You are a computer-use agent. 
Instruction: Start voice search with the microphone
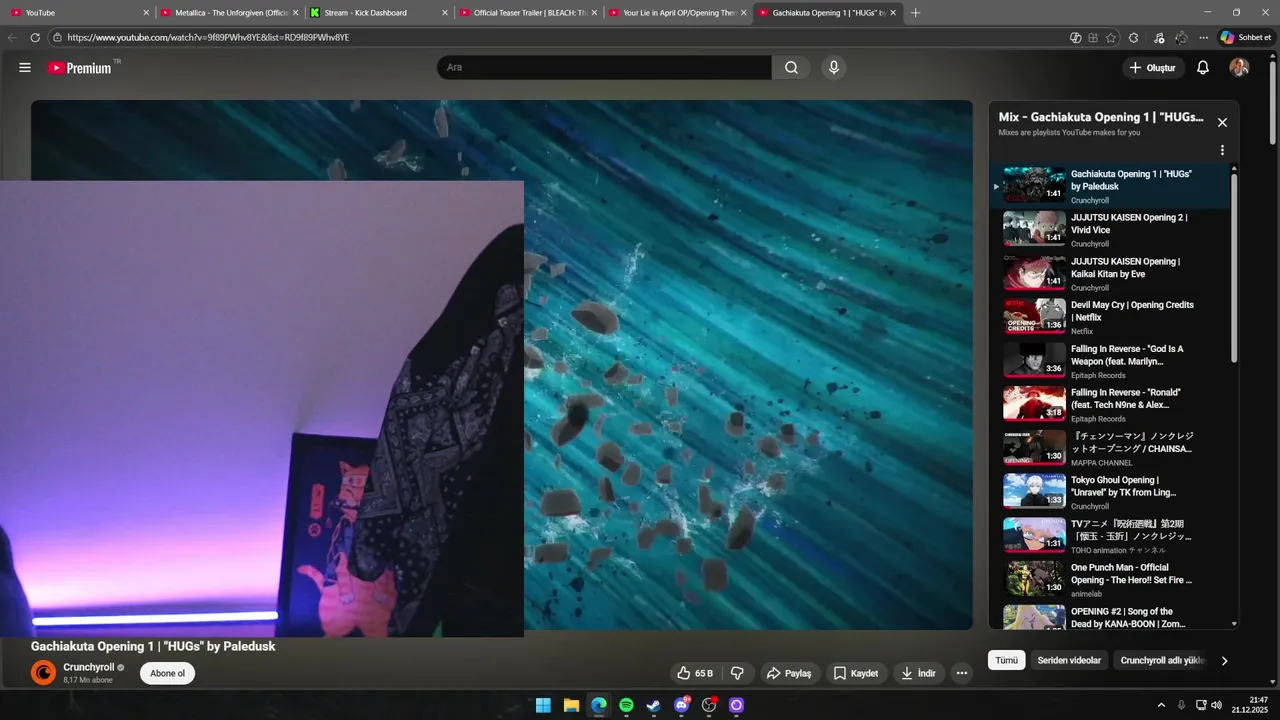click(x=833, y=68)
